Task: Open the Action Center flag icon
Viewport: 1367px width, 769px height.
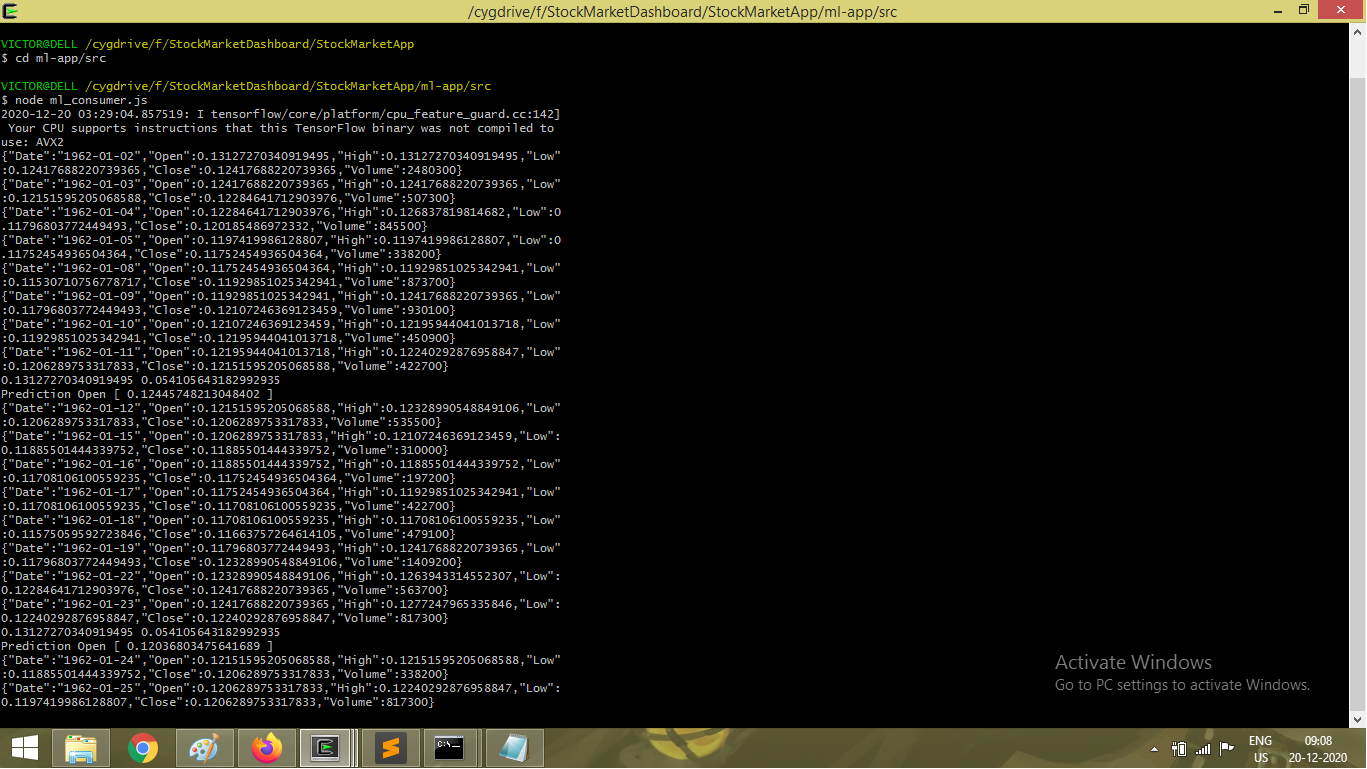Action: pyautogui.click(x=1226, y=748)
